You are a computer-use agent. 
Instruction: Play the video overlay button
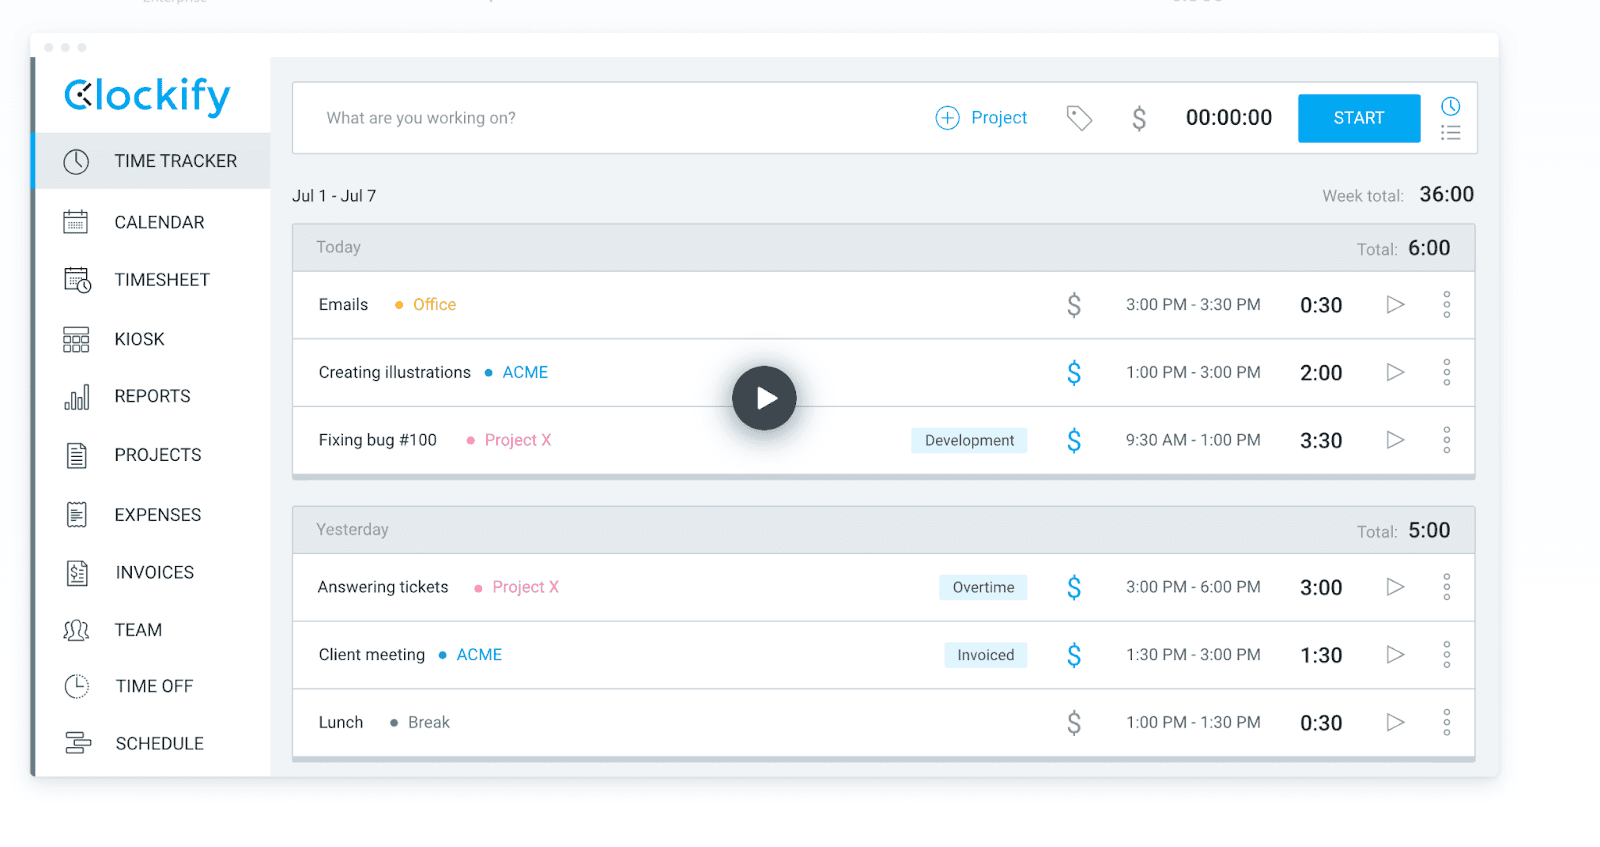[x=764, y=398]
